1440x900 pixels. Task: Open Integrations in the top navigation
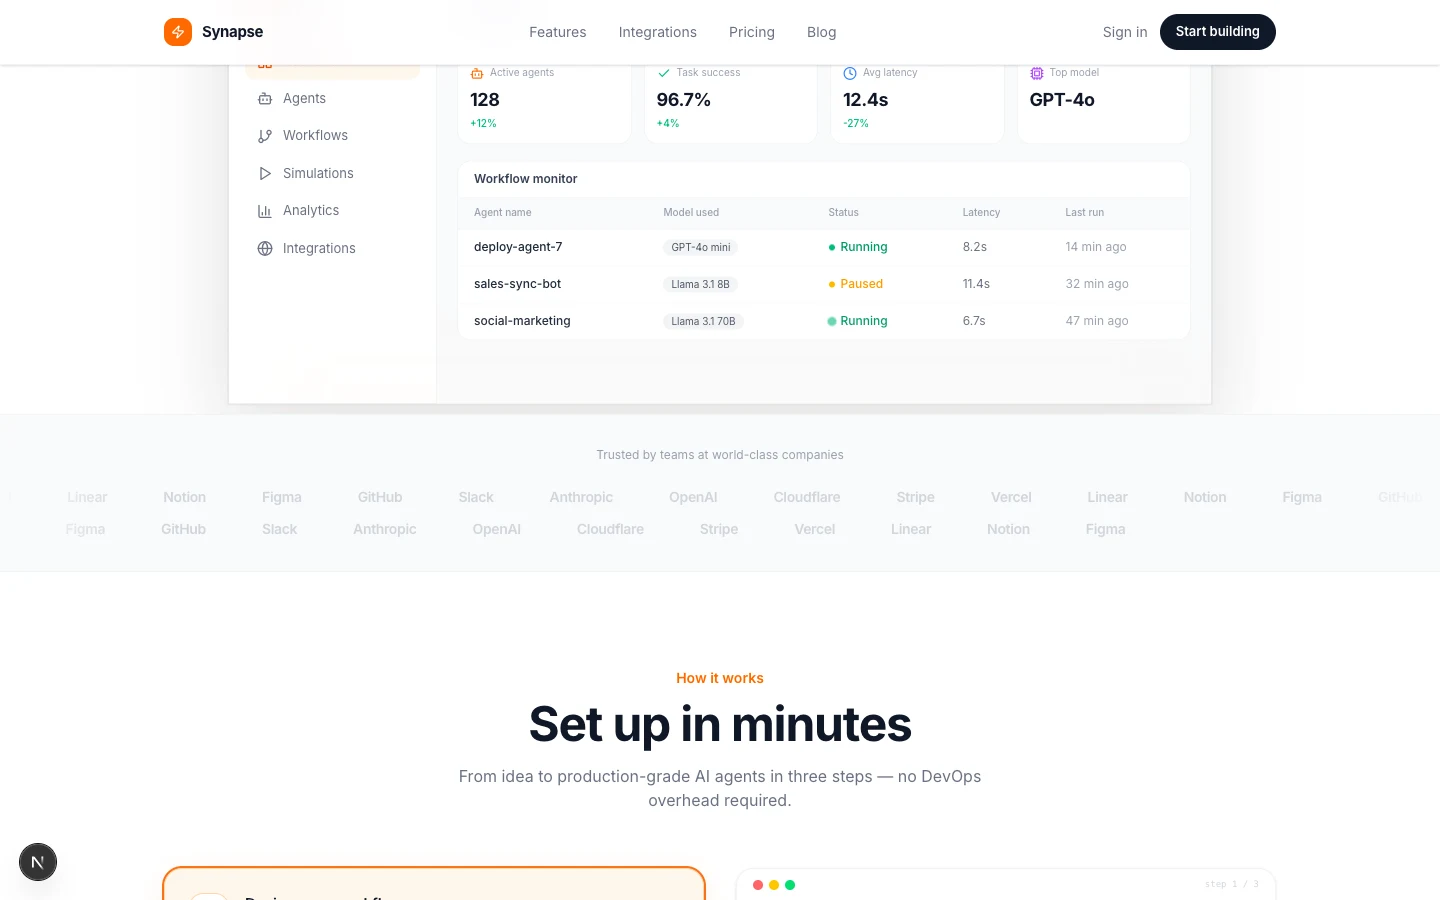coord(658,32)
